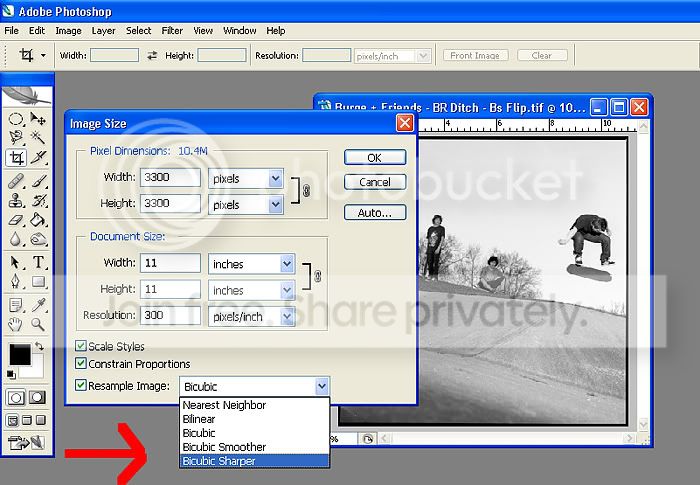Select the Hand tool
The height and width of the screenshot is (485, 700).
click(x=17, y=324)
